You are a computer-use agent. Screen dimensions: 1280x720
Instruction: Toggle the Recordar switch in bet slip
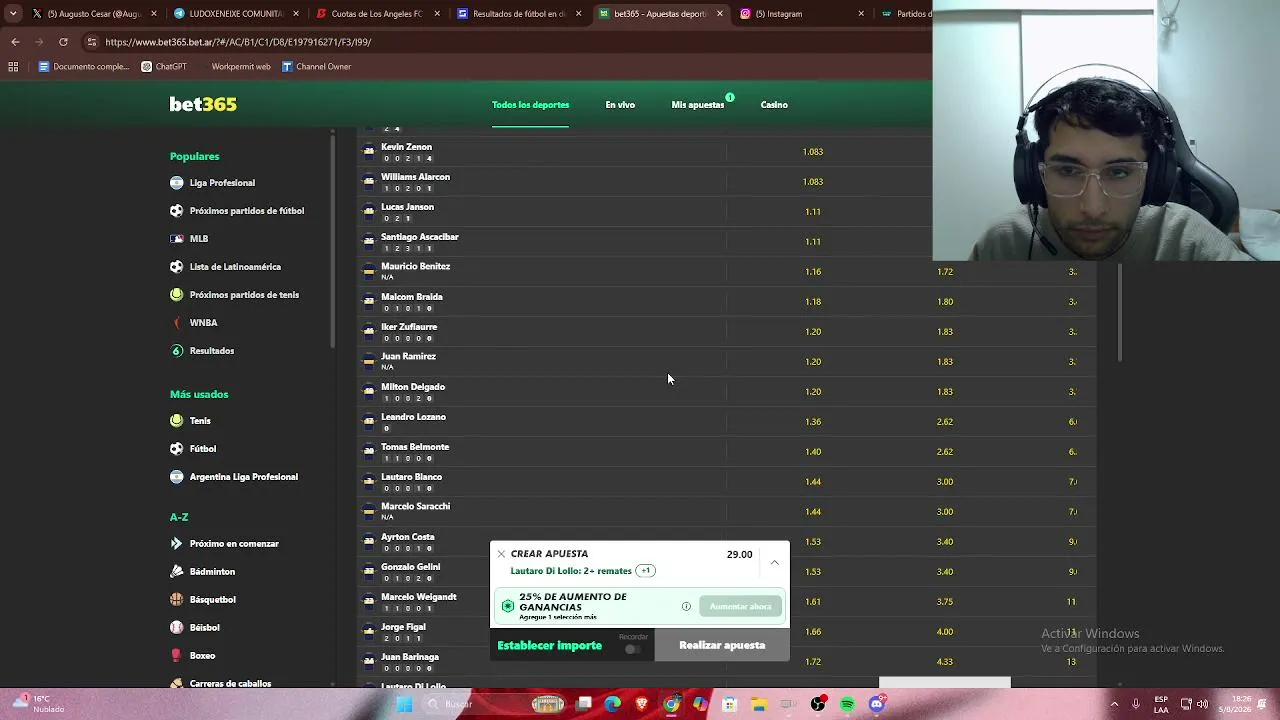pyautogui.click(x=633, y=649)
